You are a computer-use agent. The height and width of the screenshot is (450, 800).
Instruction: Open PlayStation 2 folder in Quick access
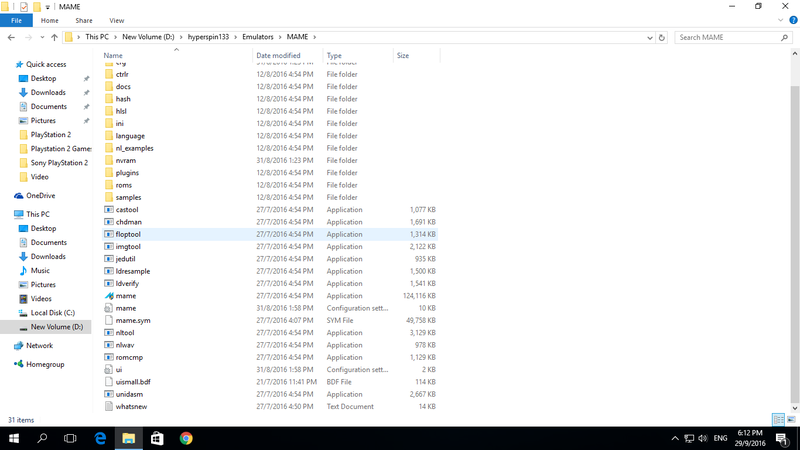pos(51,135)
